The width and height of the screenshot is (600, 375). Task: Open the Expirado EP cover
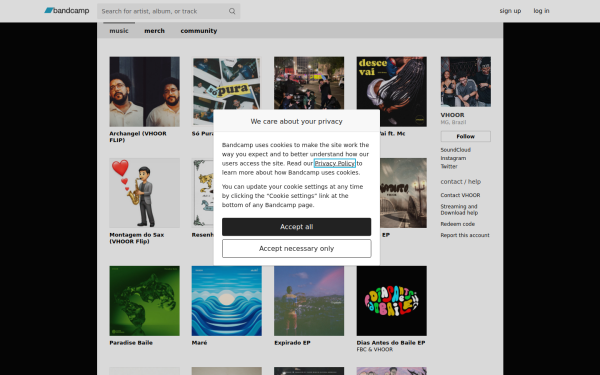tap(309, 301)
